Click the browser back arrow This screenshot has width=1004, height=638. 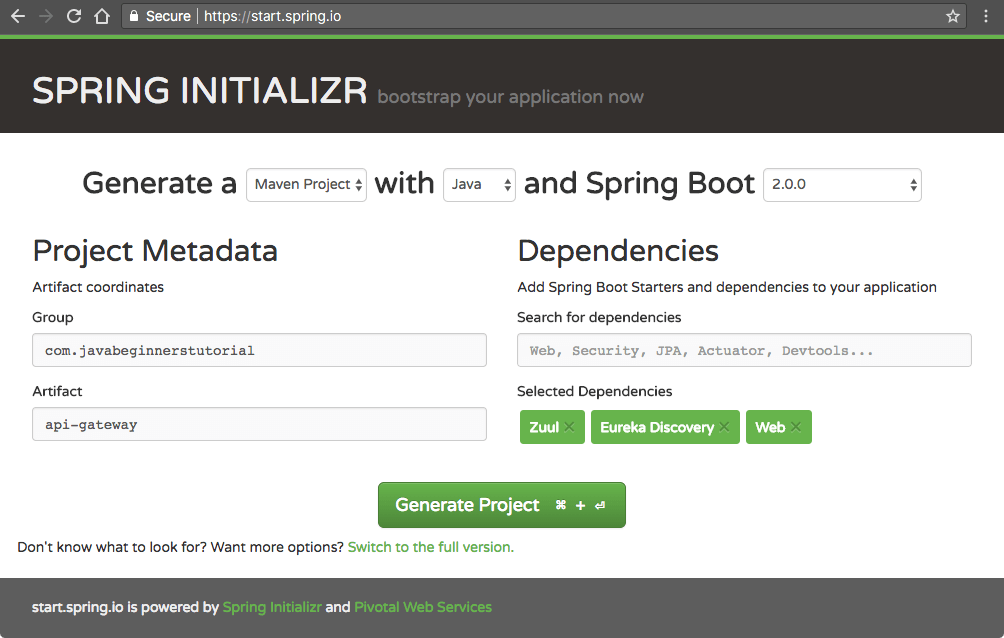point(17,16)
